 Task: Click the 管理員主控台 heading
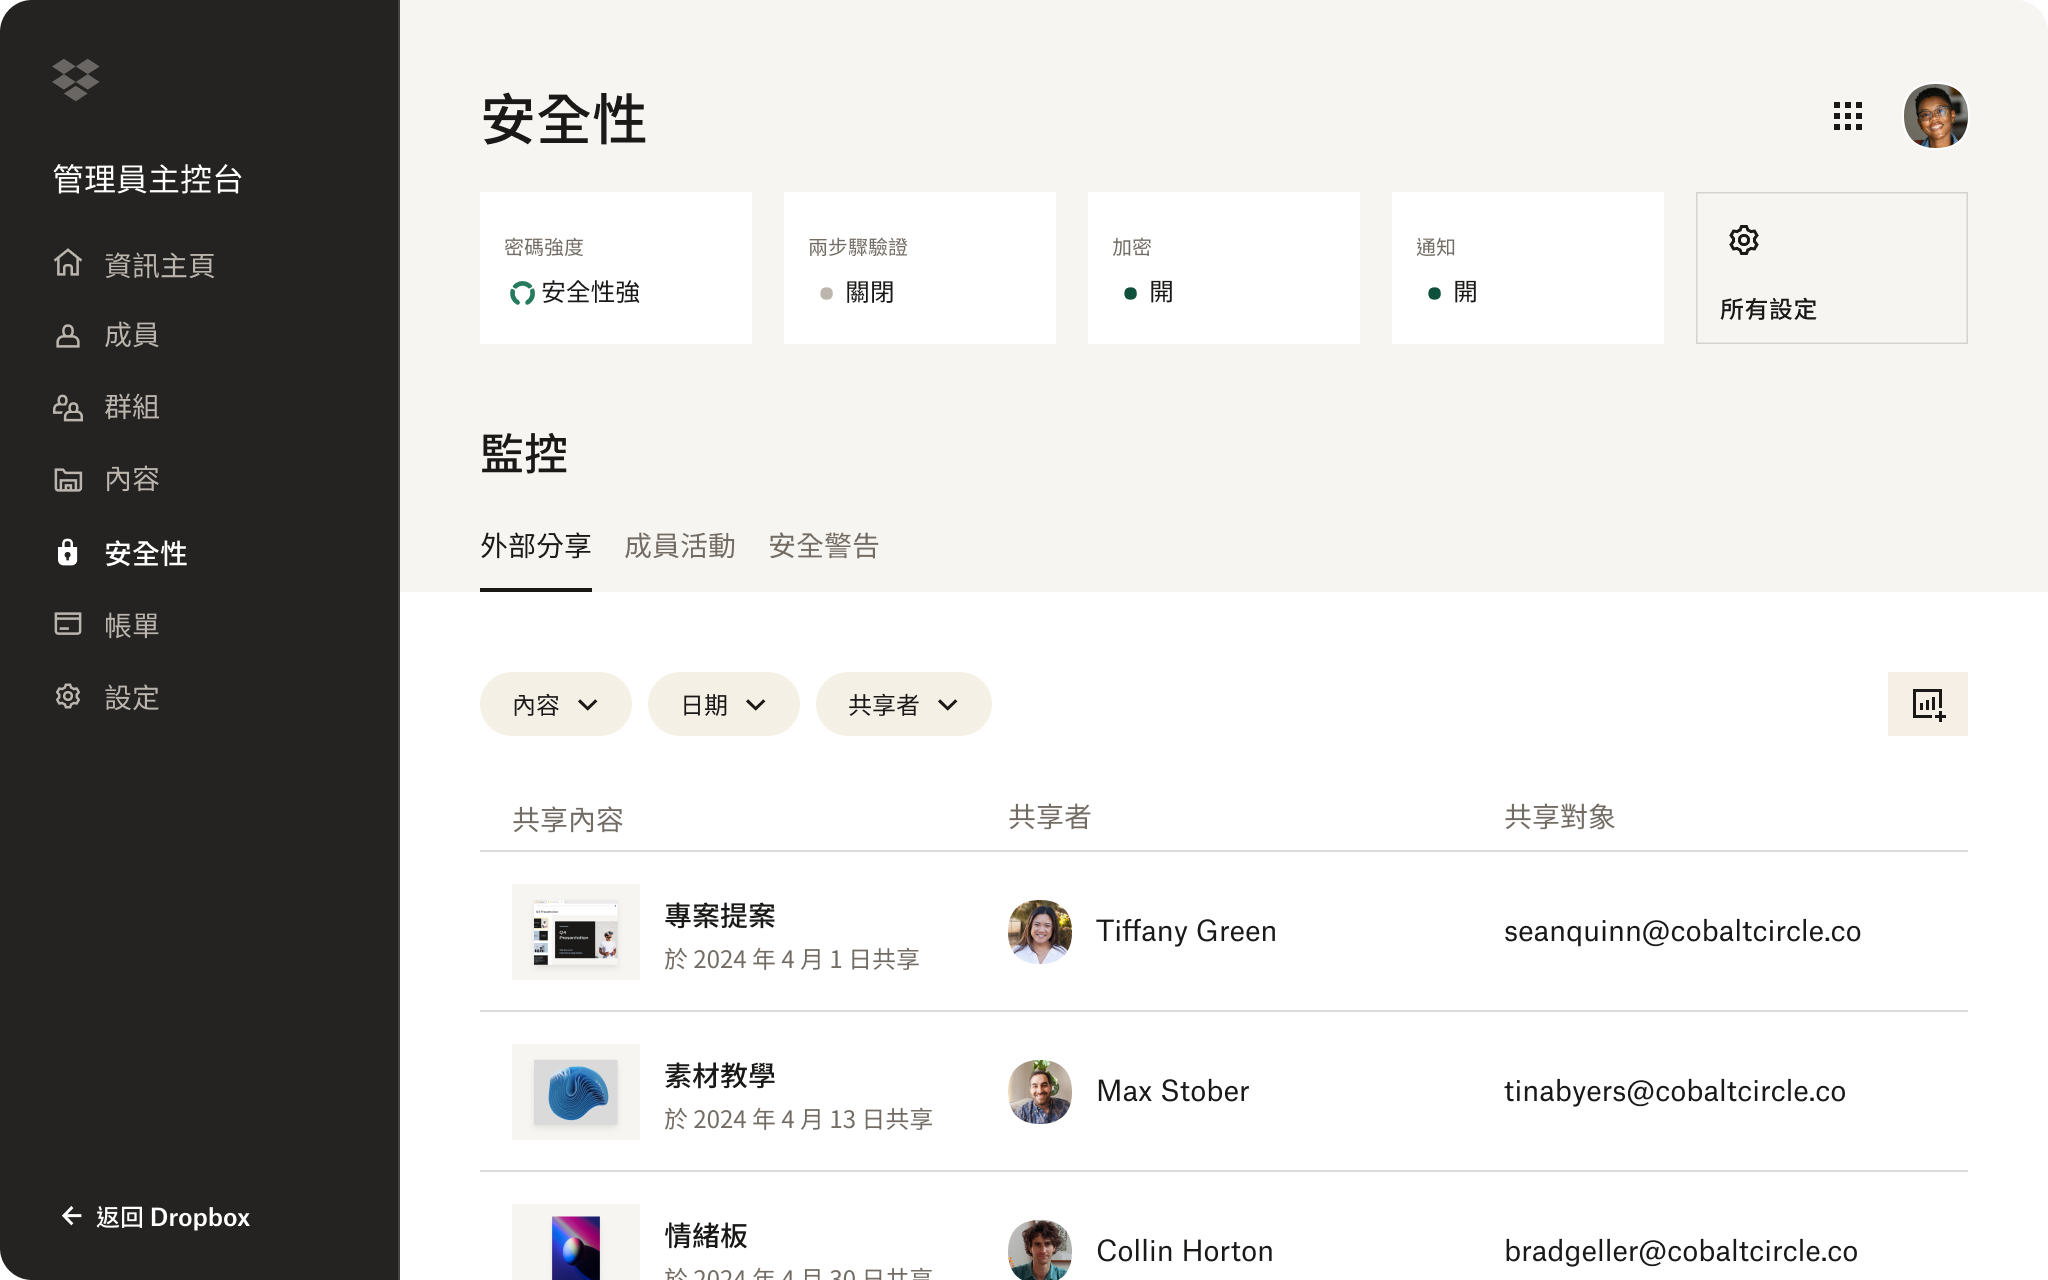point(148,179)
